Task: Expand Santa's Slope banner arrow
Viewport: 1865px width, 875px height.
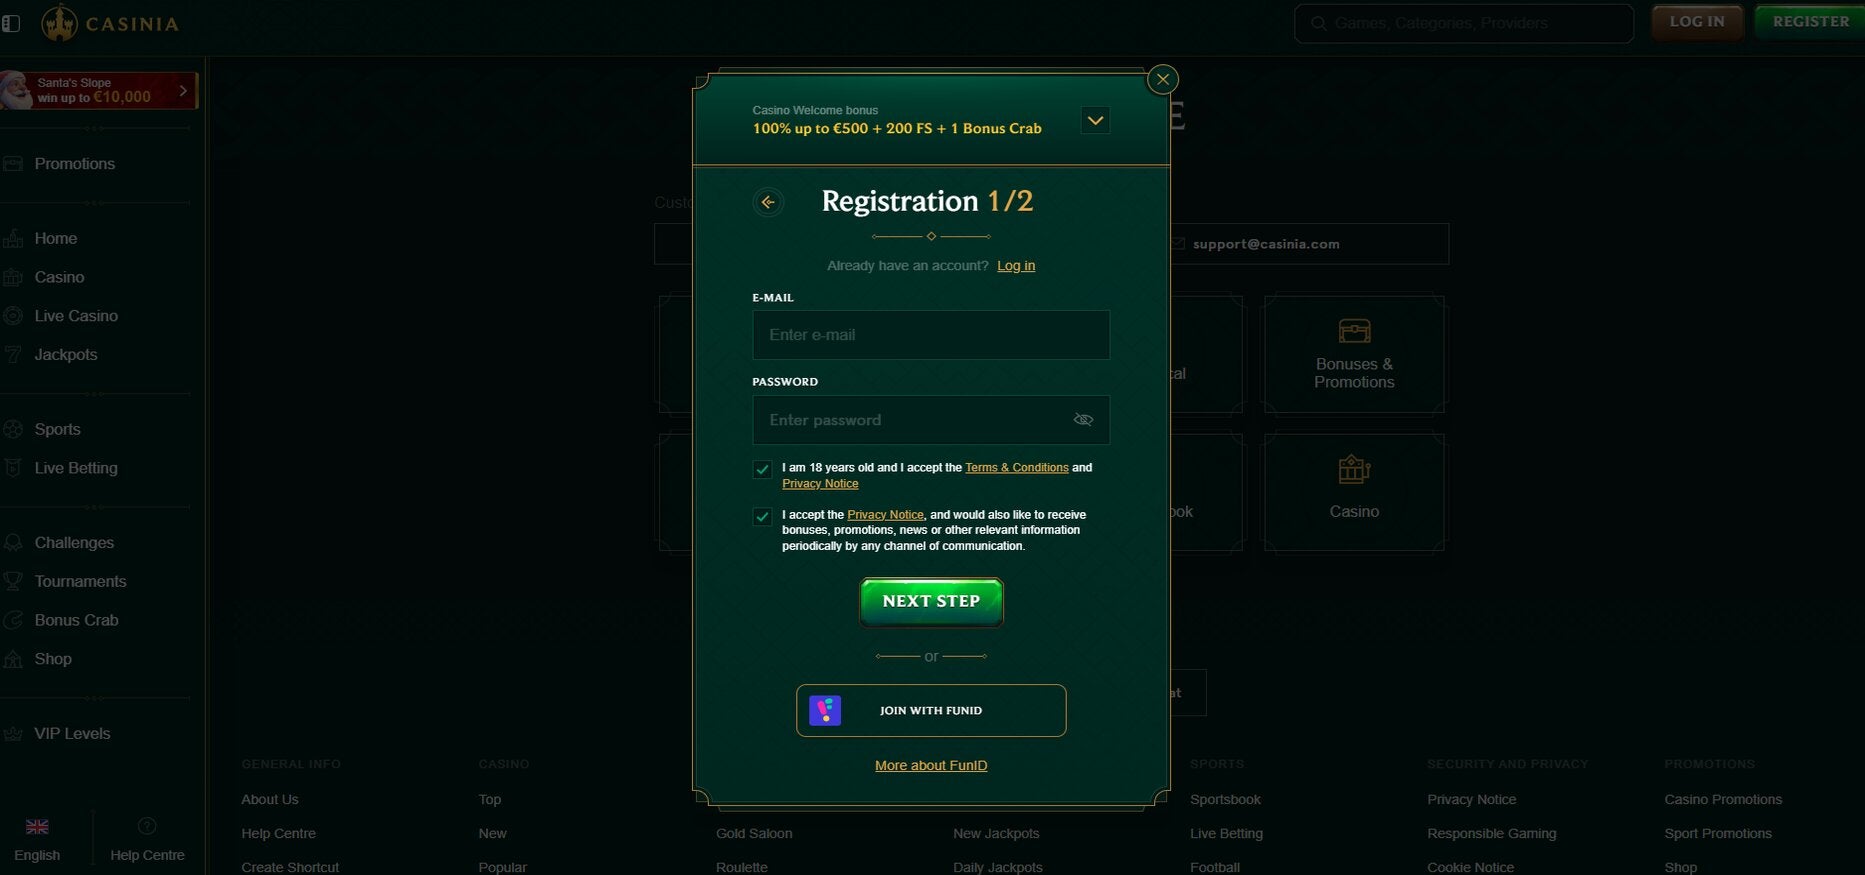Action: click(183, 90)
